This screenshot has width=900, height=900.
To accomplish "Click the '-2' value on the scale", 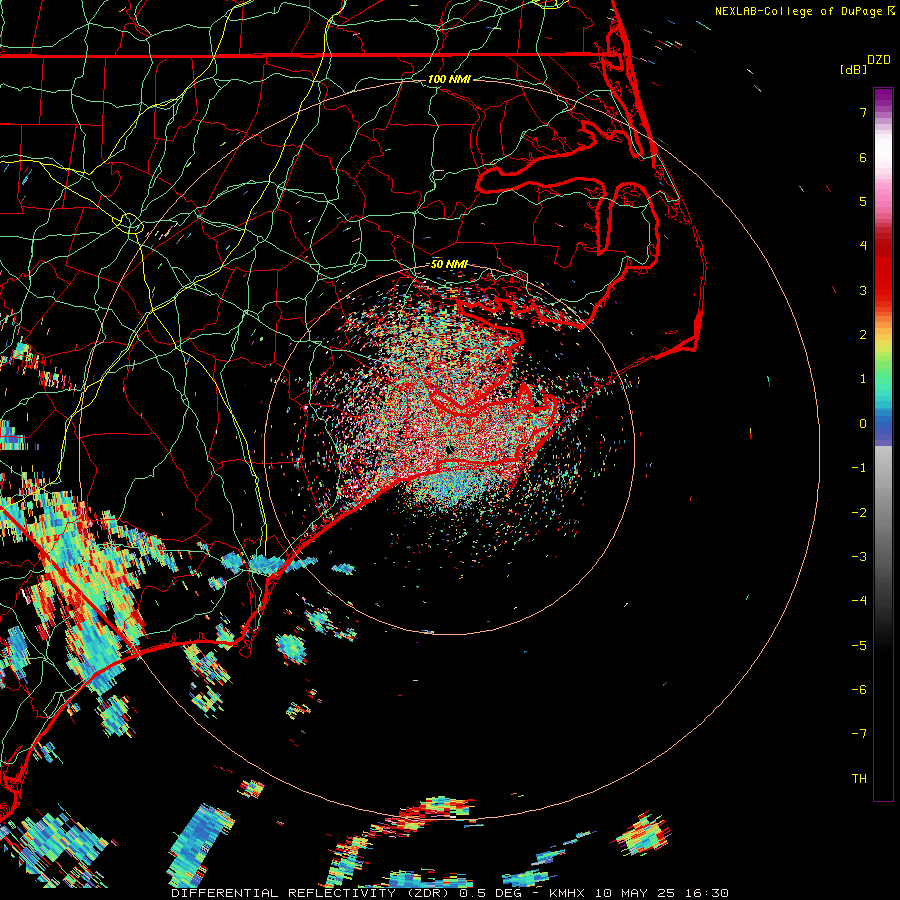I will point(859,513).
